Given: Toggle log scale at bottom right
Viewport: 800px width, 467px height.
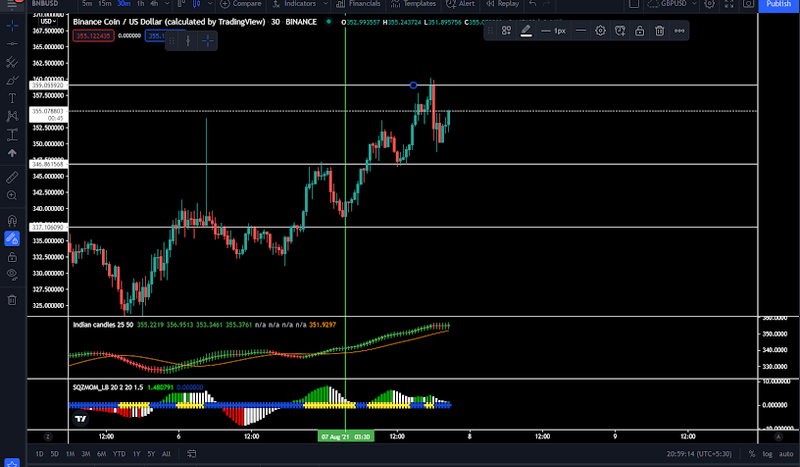Looking at the screenshot, I should [767, 454].
